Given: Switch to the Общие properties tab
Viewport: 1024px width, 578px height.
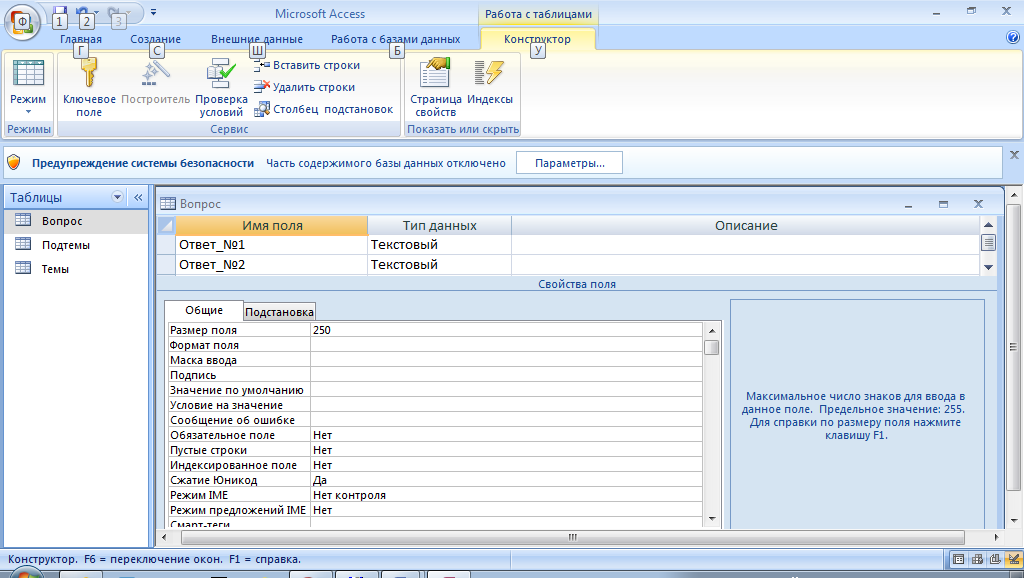Looking at the screenshot, I should pyautogui.click(x=204, y=310).
